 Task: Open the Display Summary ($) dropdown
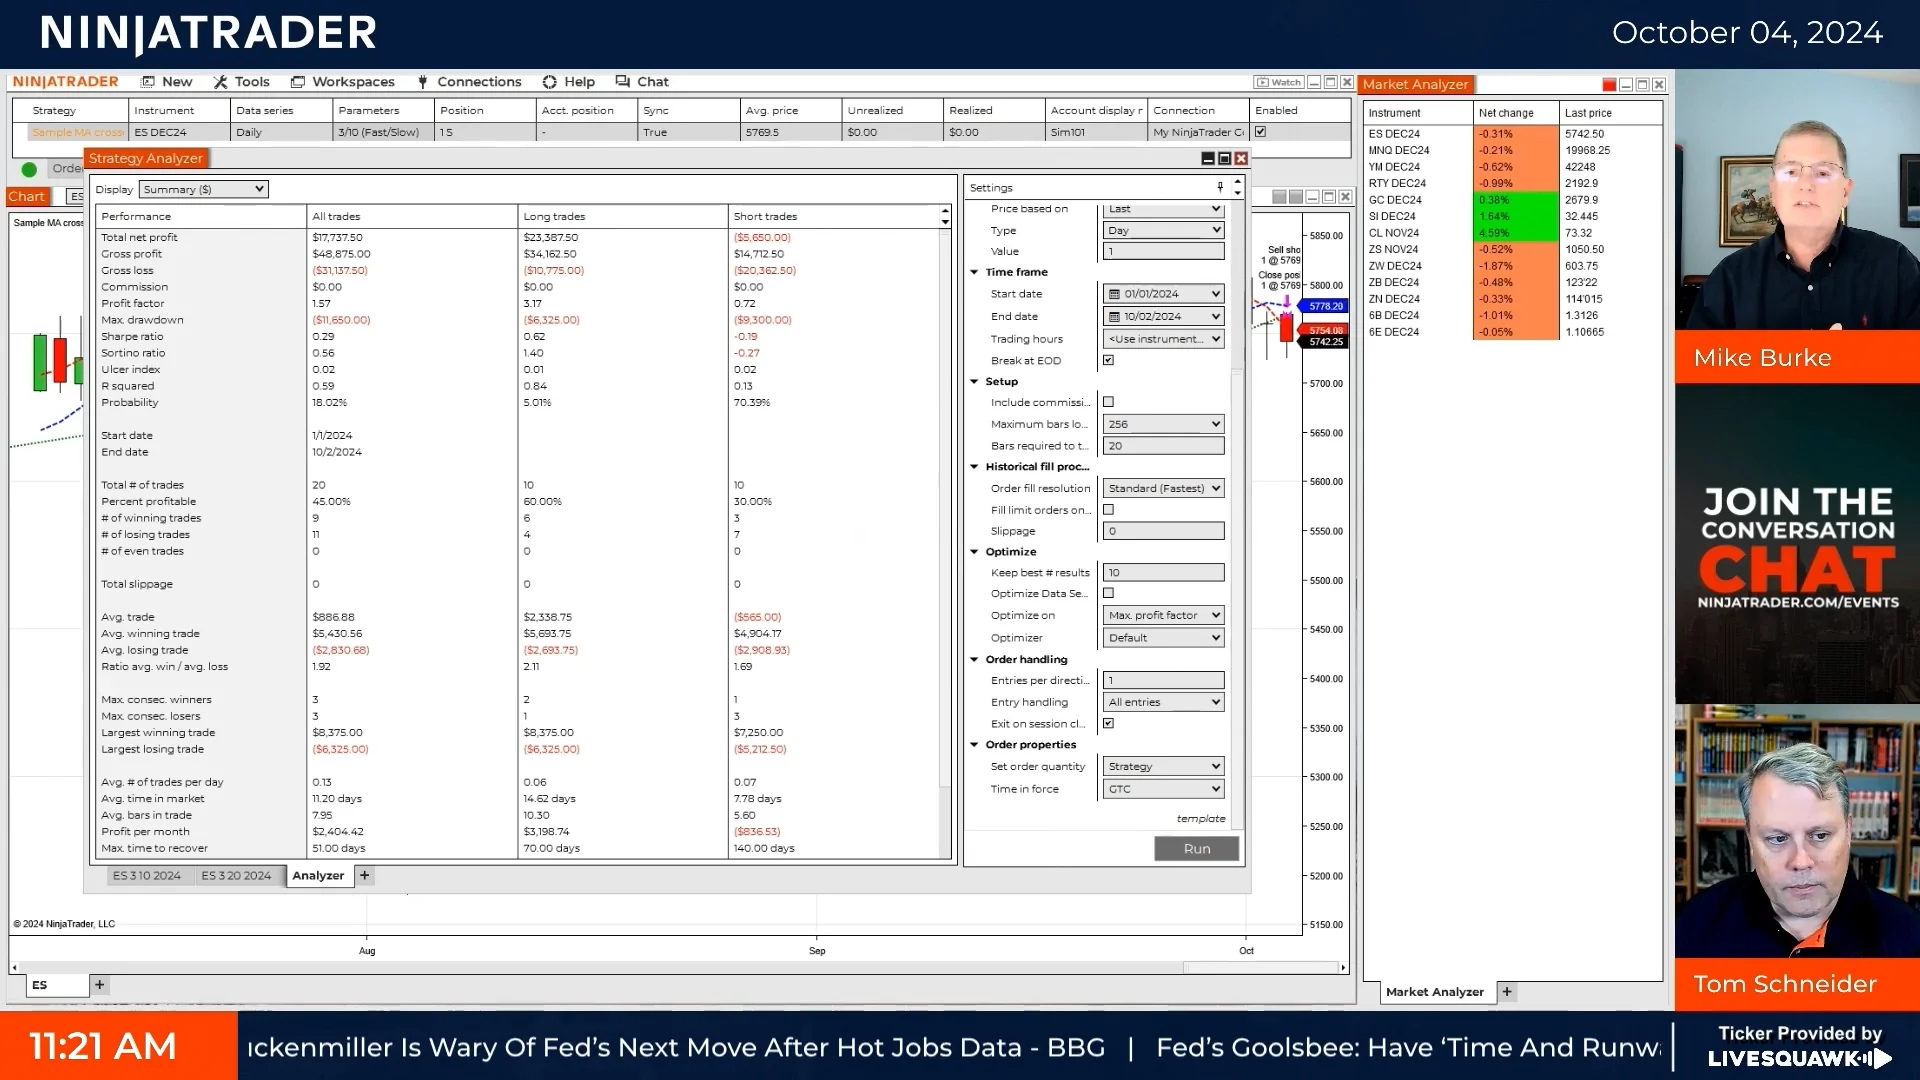point(203,189)
